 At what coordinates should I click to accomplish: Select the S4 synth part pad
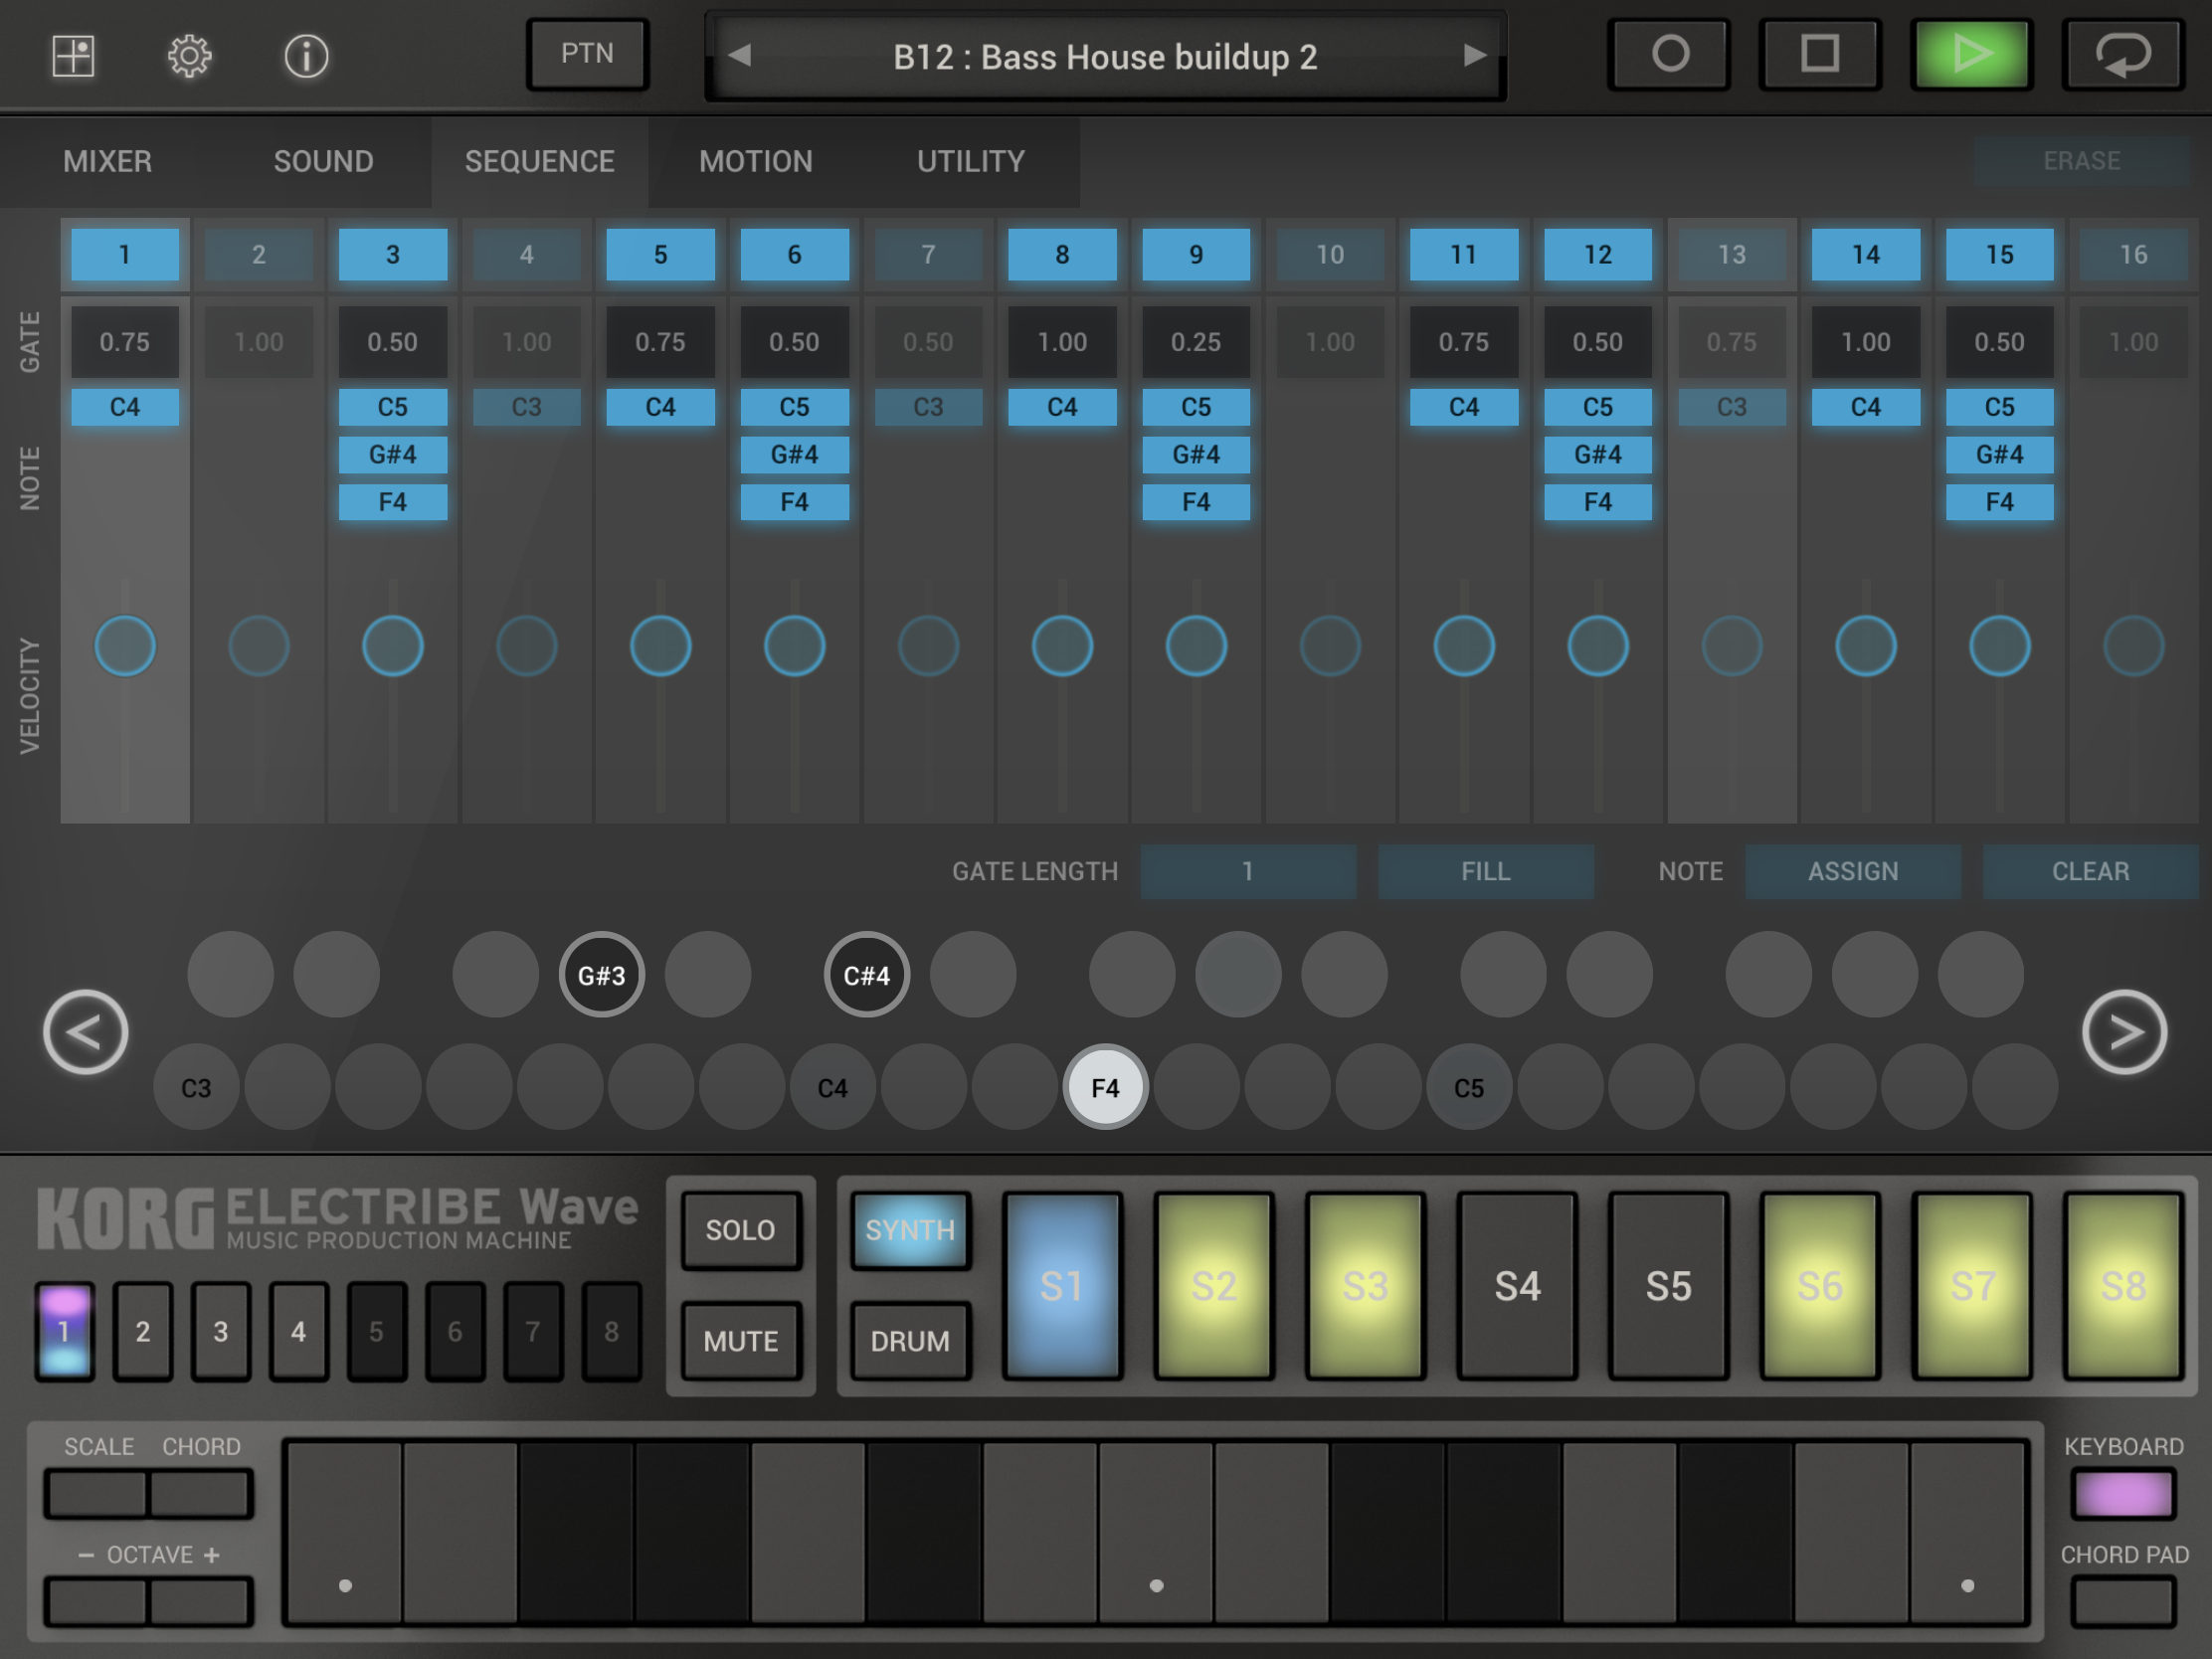pyautogui.click(x=1517, y=1286)
